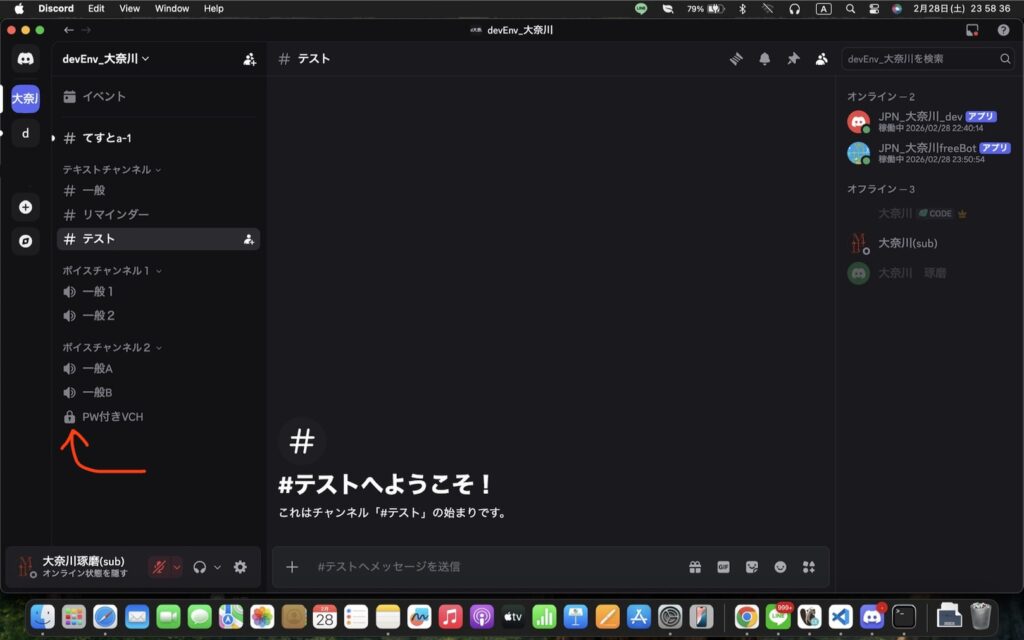The height and width of the screenshot is (640, 1024).
Task: Add a server with plus icon
Action: point(26,208)
